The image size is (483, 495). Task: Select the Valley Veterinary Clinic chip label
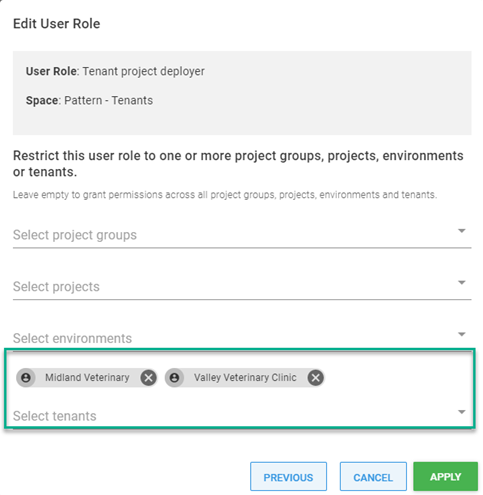[245, 377]
